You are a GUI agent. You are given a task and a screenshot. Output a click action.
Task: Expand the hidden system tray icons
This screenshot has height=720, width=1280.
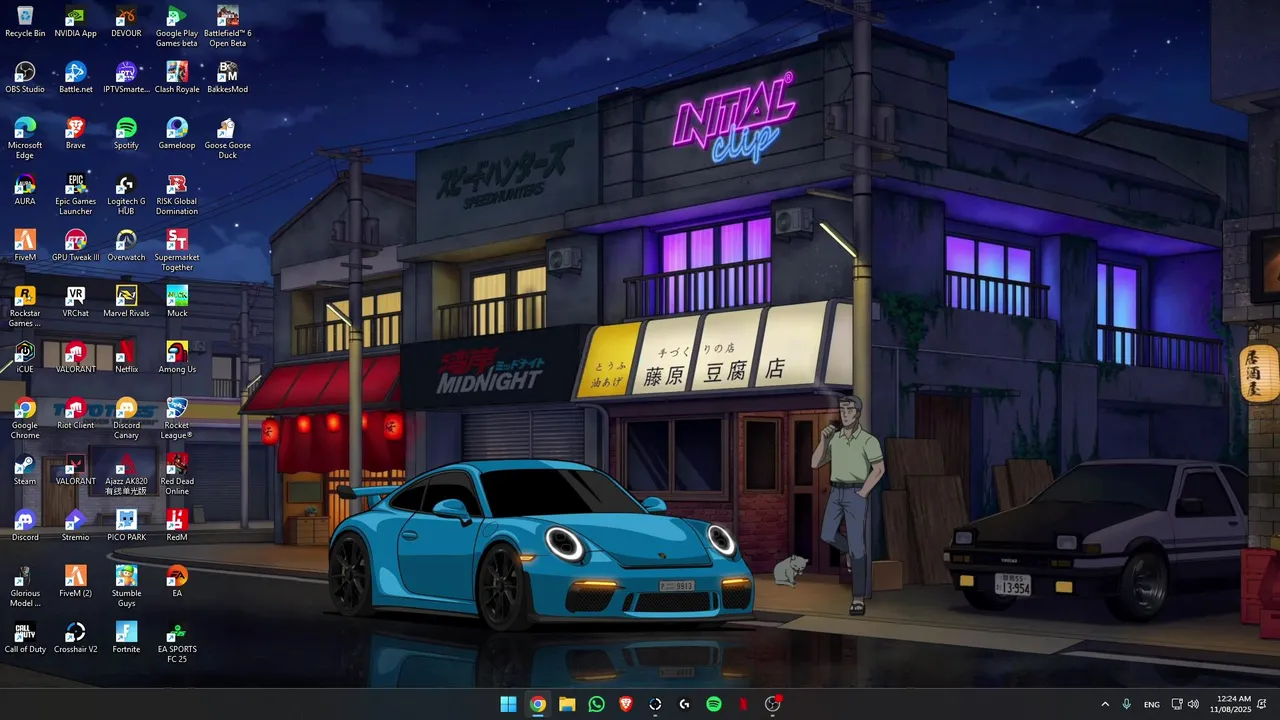(1105, 704)
